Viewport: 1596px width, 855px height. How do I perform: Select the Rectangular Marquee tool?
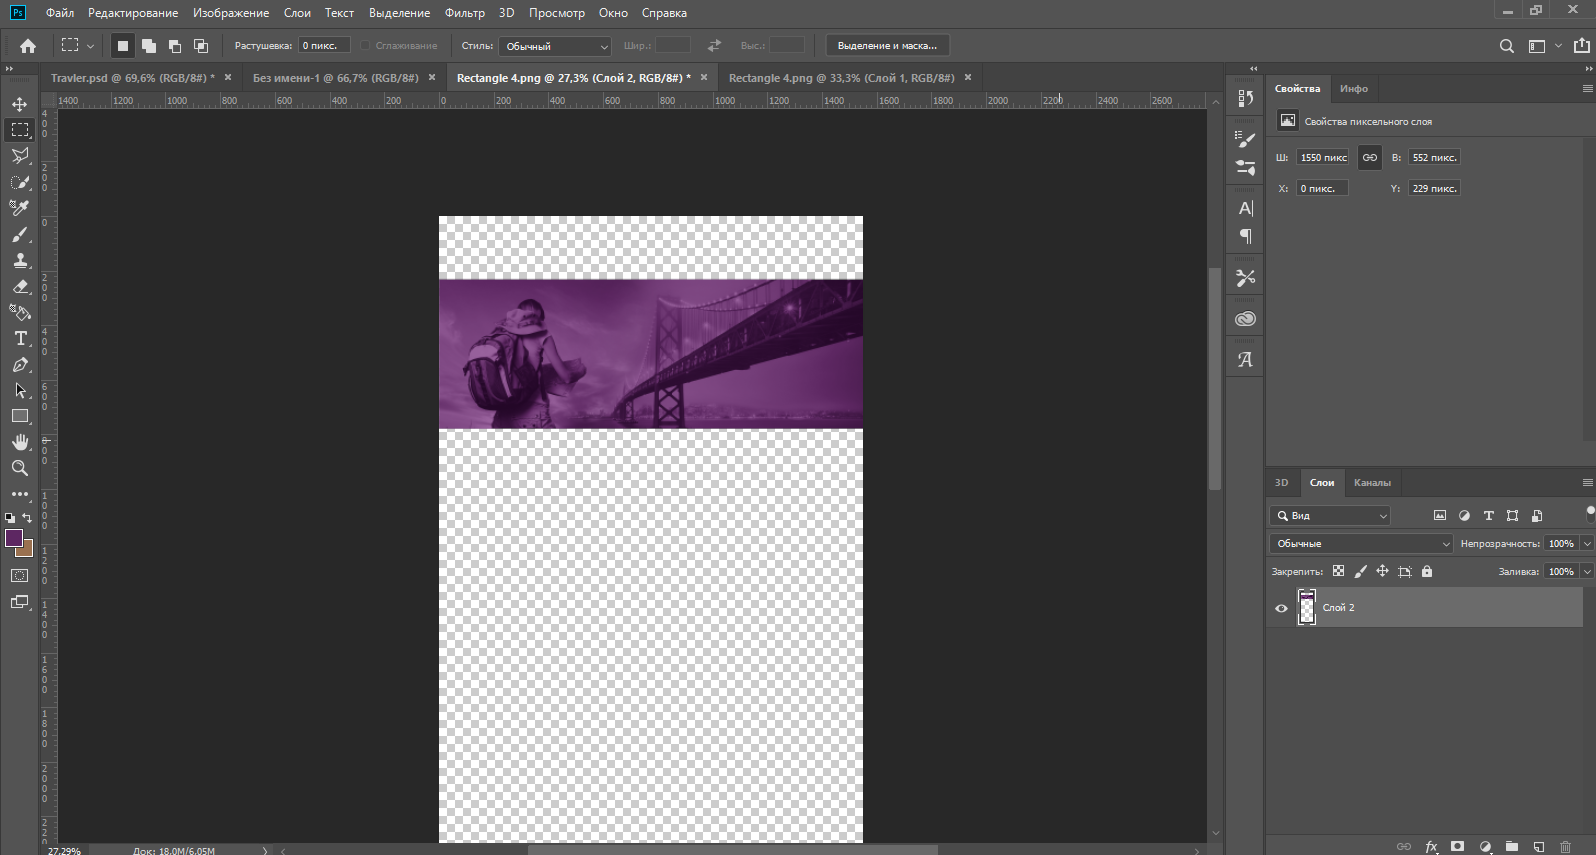tap(20, 130)
